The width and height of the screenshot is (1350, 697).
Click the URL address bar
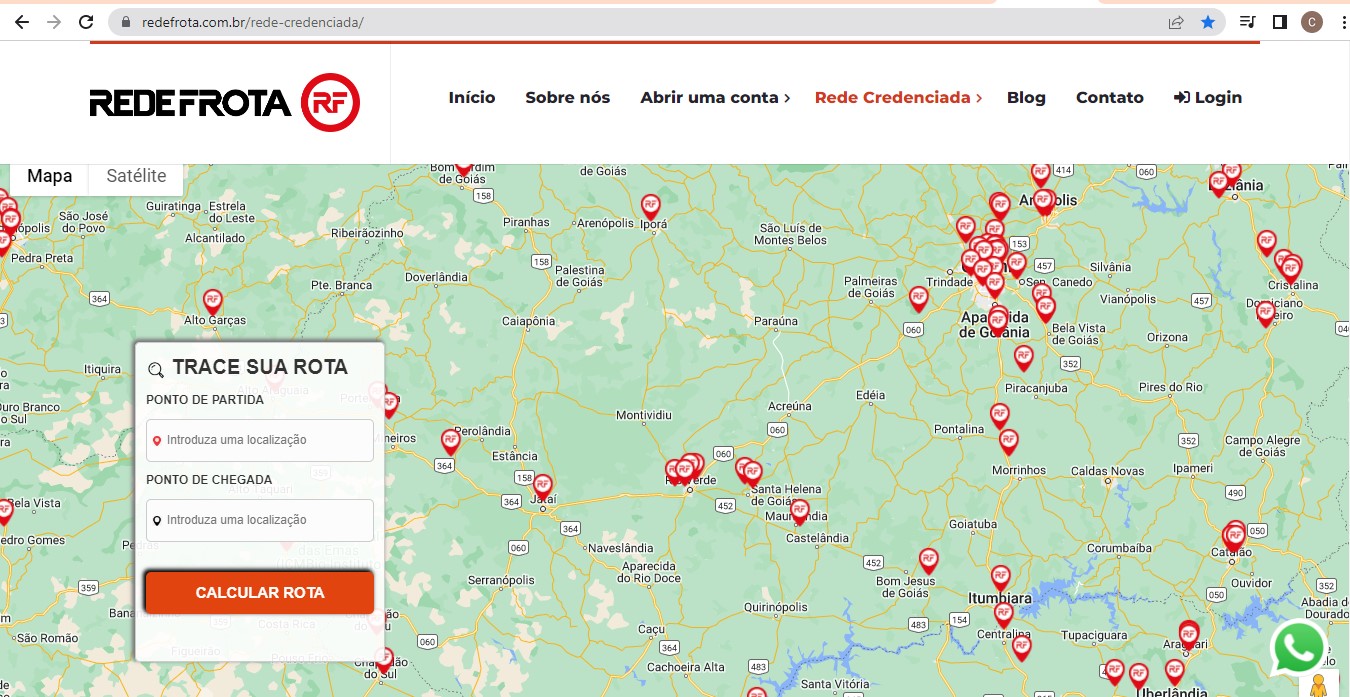click(x=640, y=22)
